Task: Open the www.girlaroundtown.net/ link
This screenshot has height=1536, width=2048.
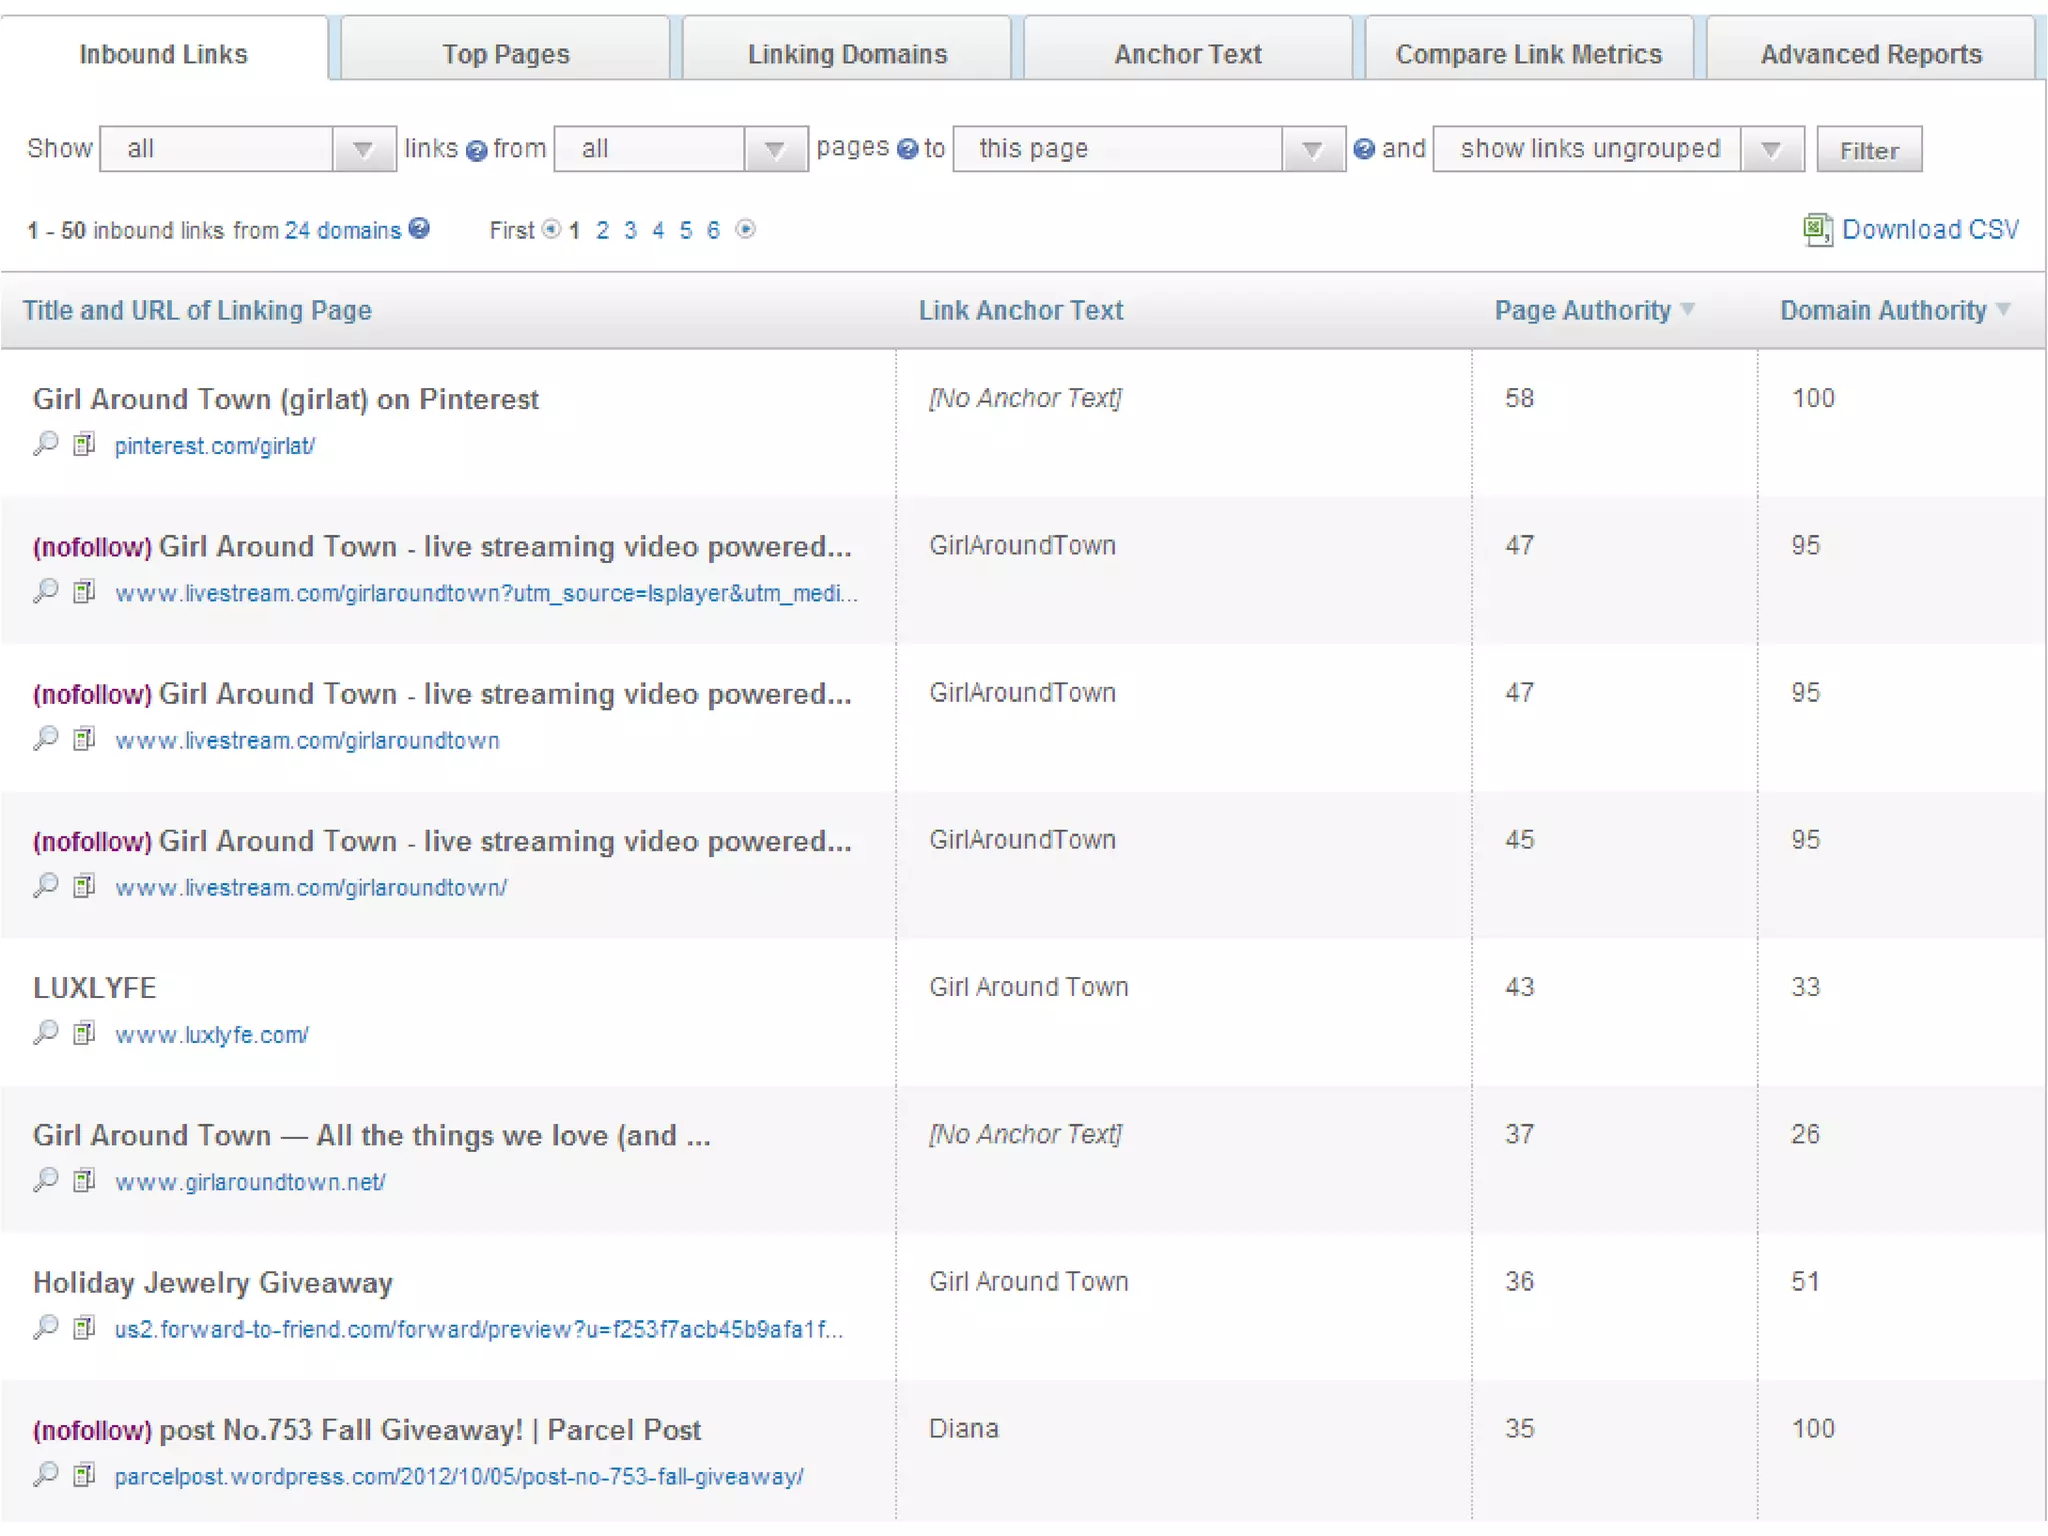Action: pyautogui.click(x=250, y=1182)
